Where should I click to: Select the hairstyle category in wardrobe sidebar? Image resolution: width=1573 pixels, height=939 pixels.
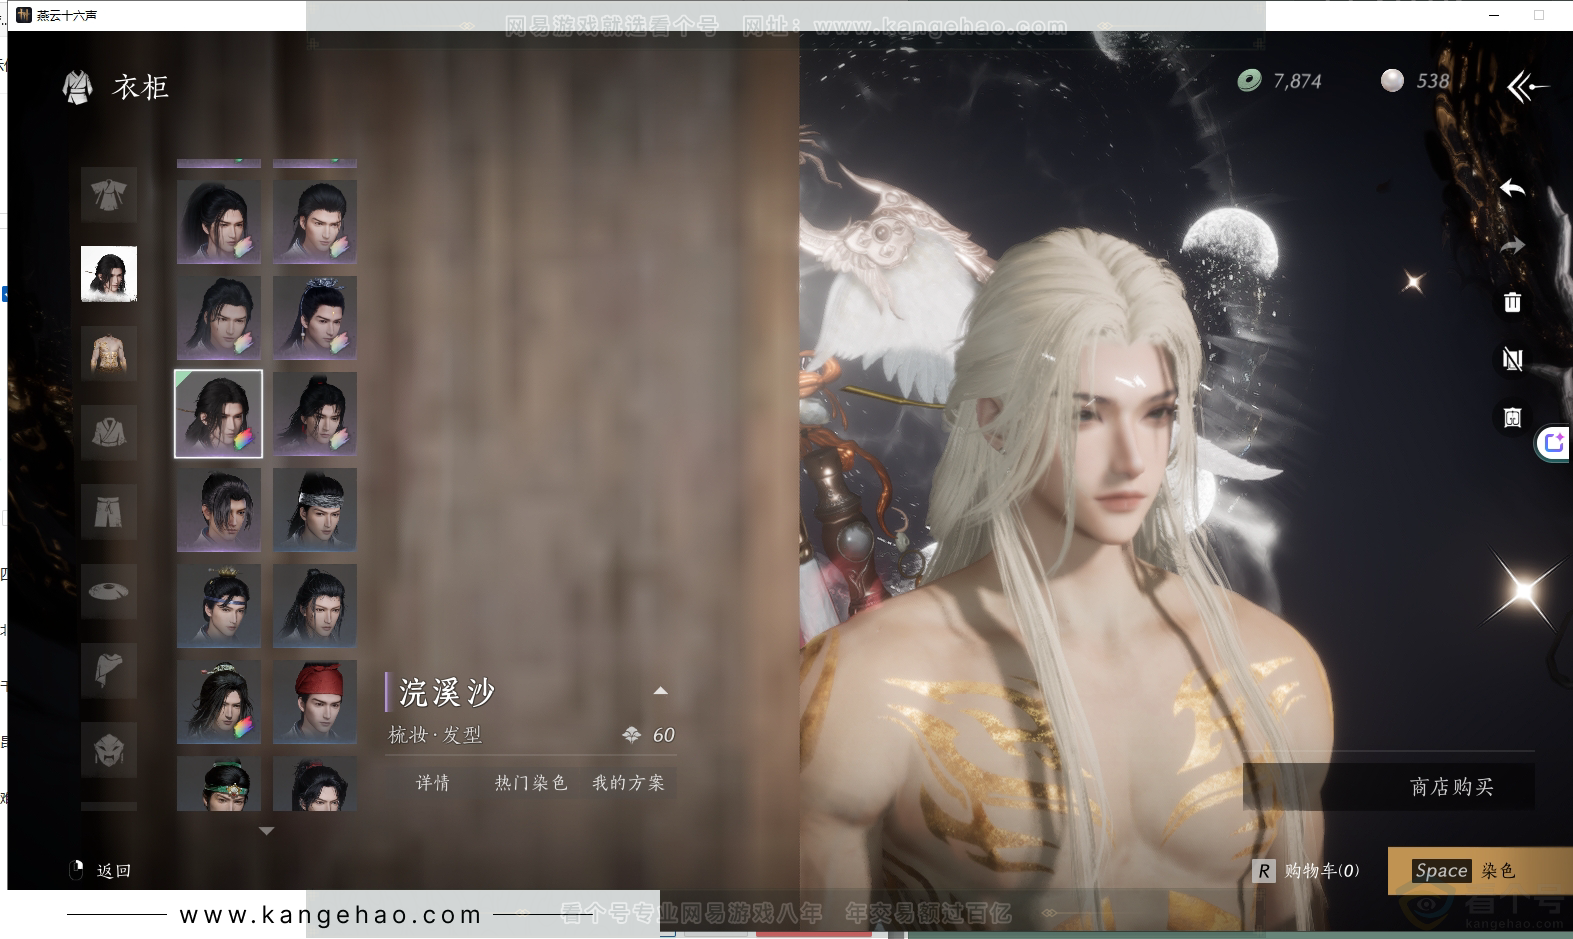coord(109,274)
